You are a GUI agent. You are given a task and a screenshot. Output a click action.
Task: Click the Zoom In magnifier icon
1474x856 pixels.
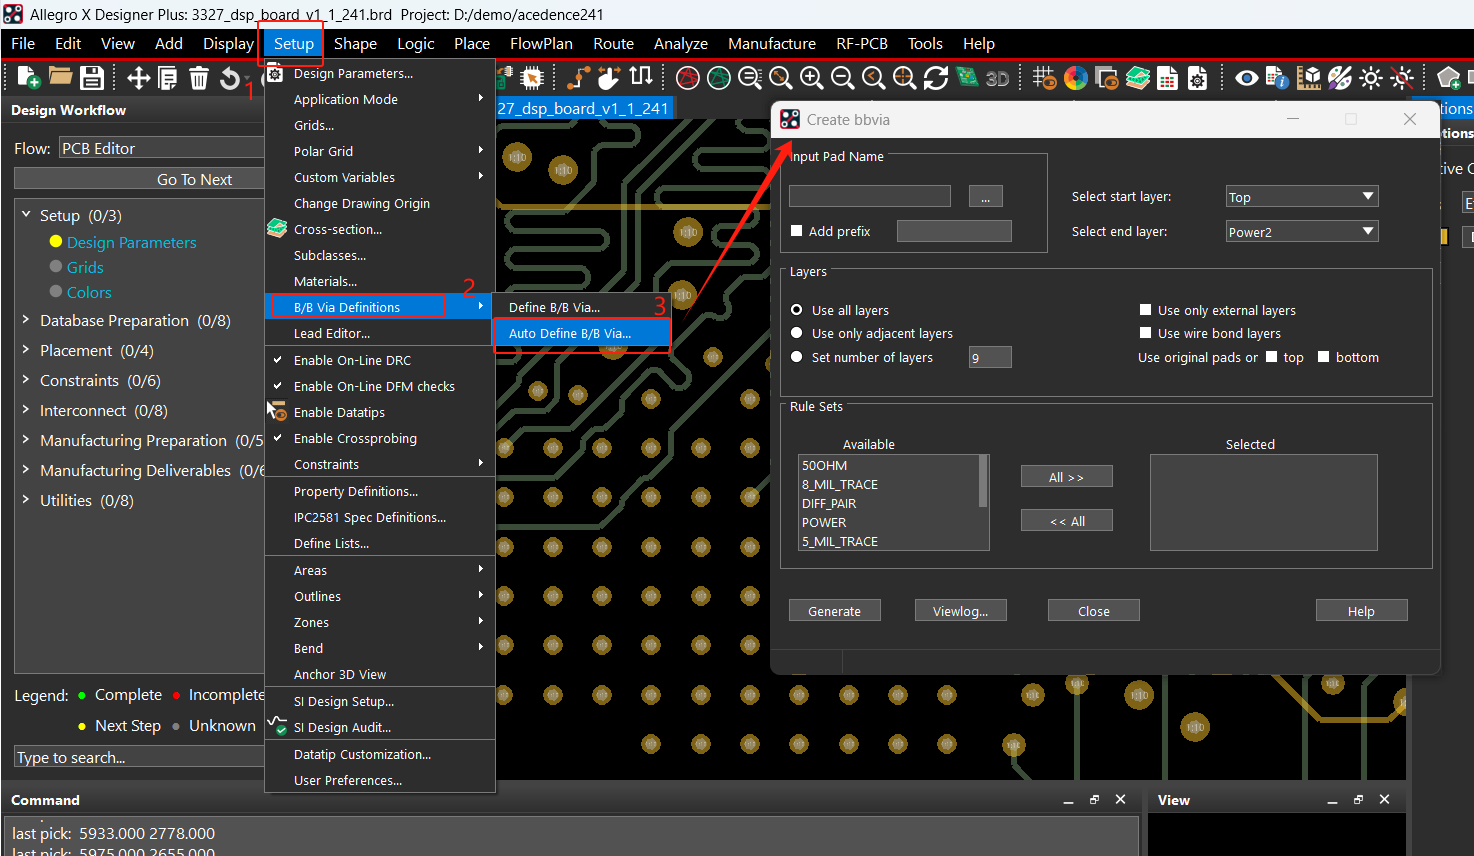[812, 78]
